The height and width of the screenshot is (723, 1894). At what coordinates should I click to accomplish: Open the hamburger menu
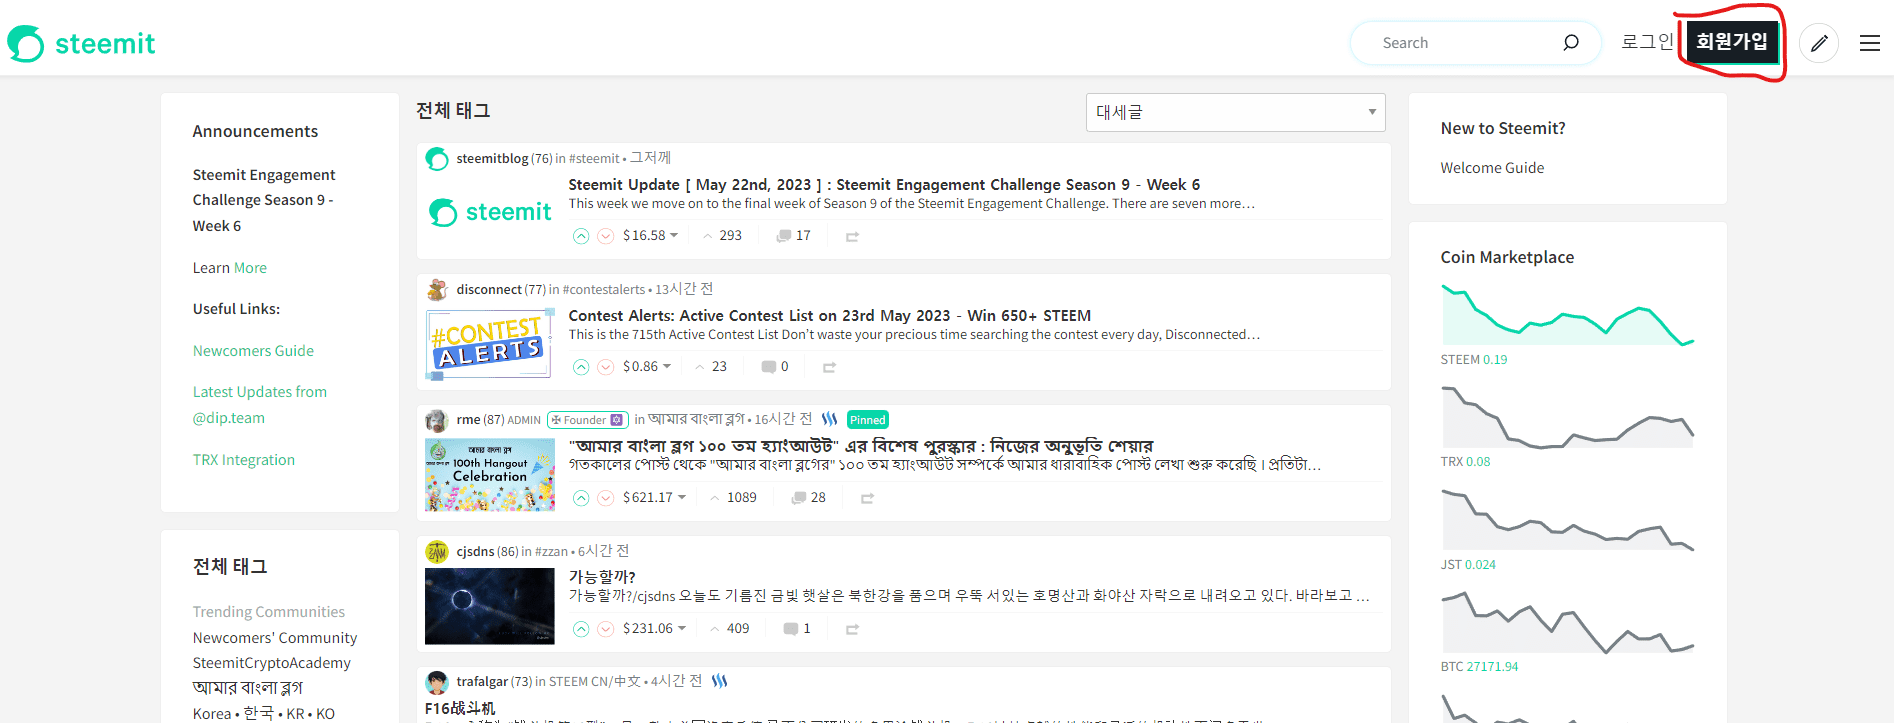tap(1870, 43)
